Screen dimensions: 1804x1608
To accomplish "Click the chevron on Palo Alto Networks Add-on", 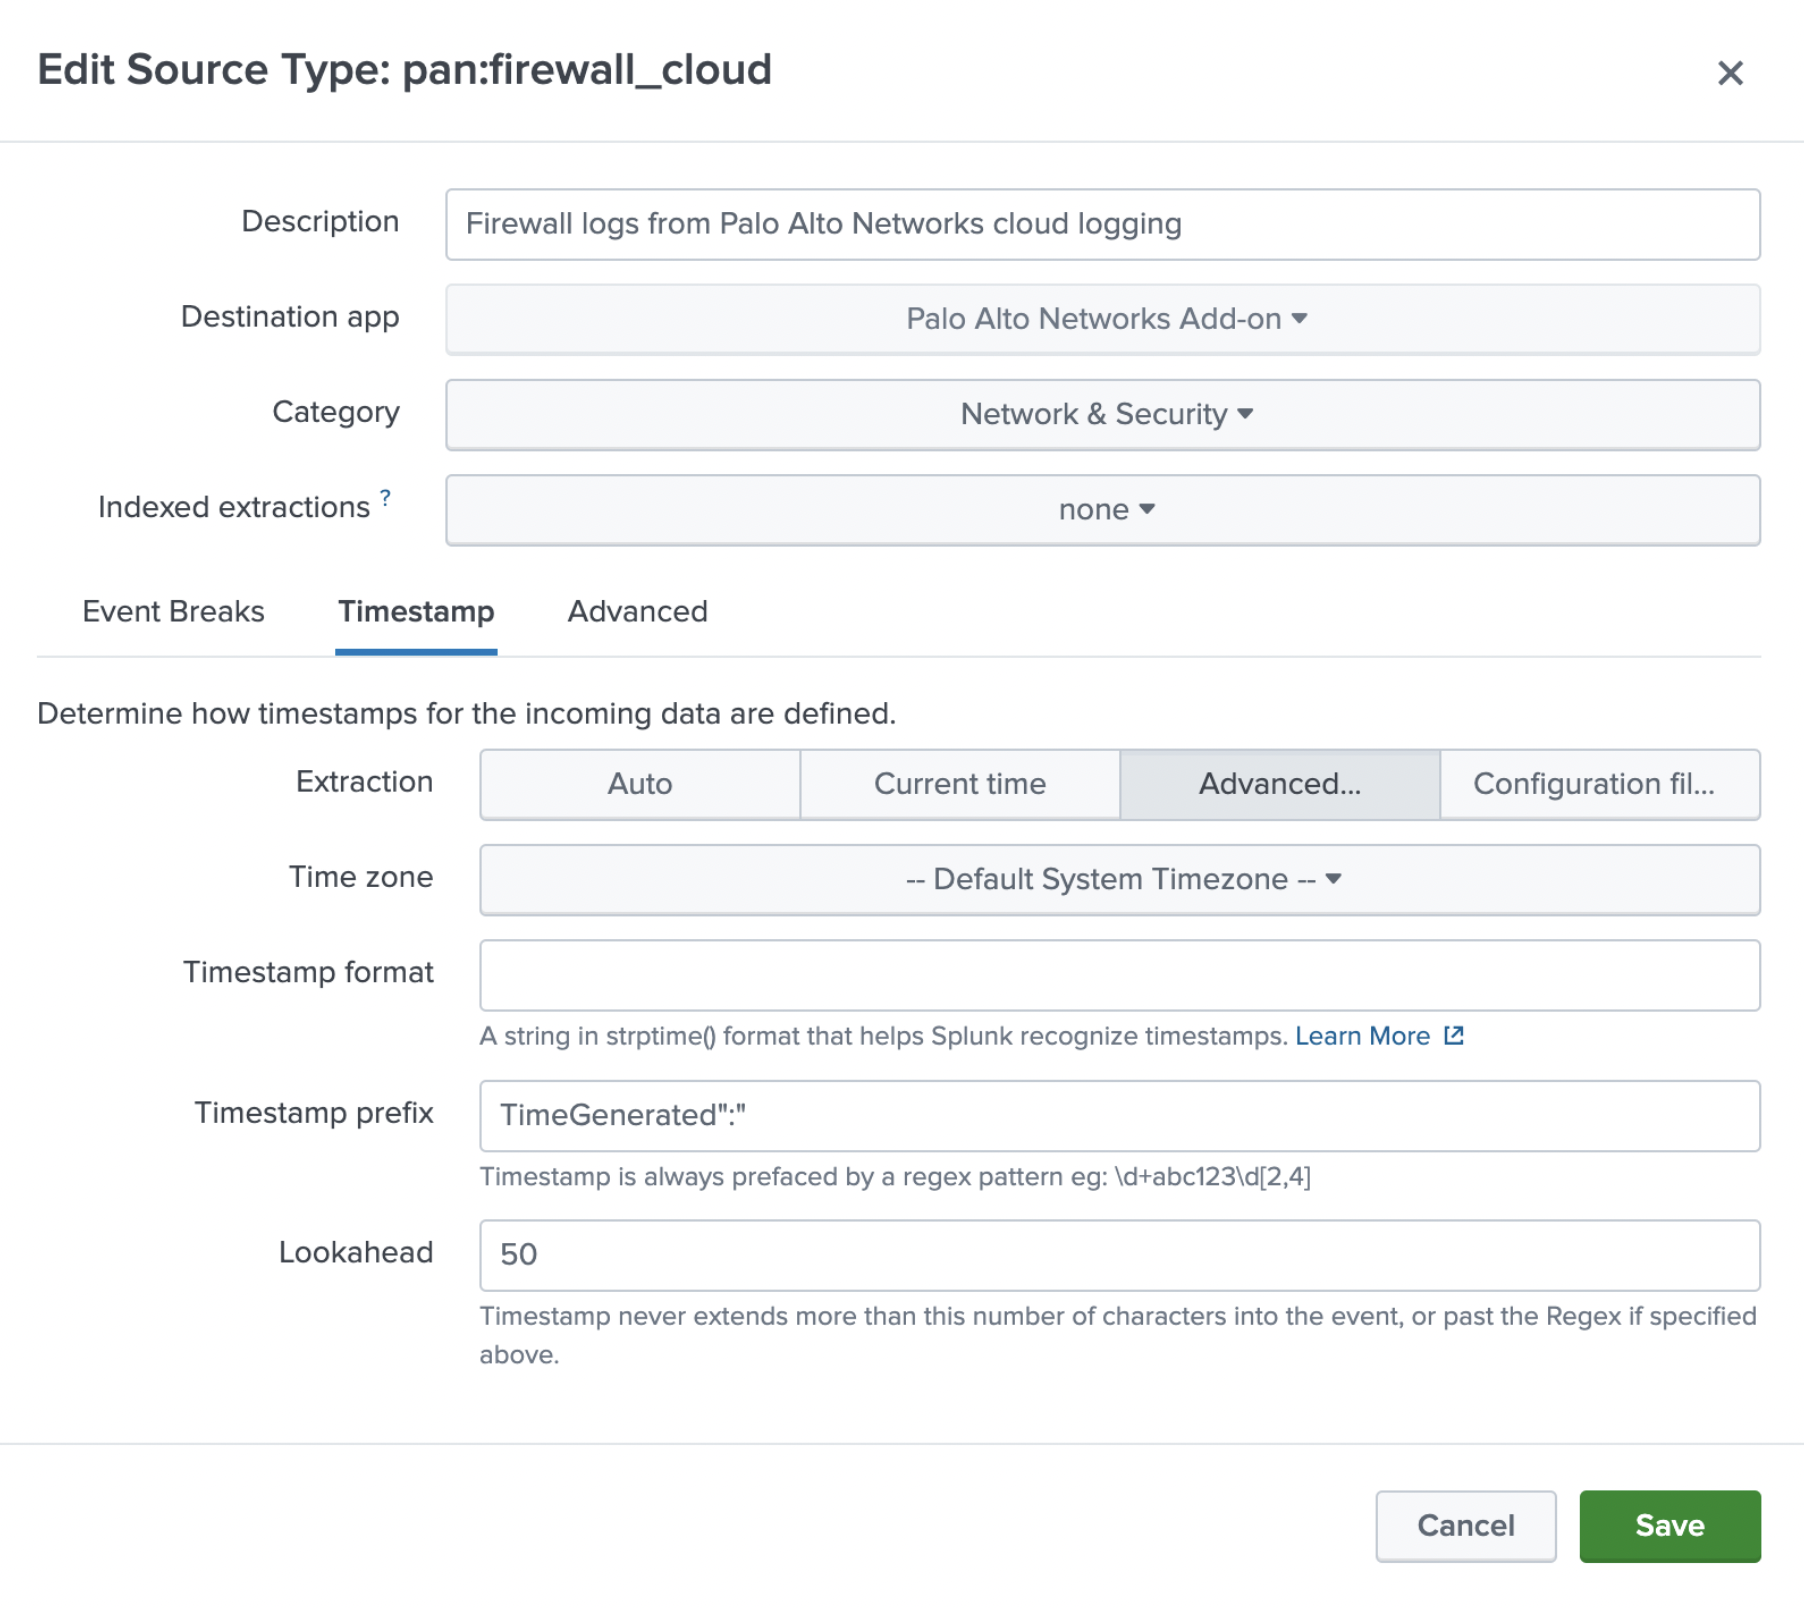I will coord(1299,318).
